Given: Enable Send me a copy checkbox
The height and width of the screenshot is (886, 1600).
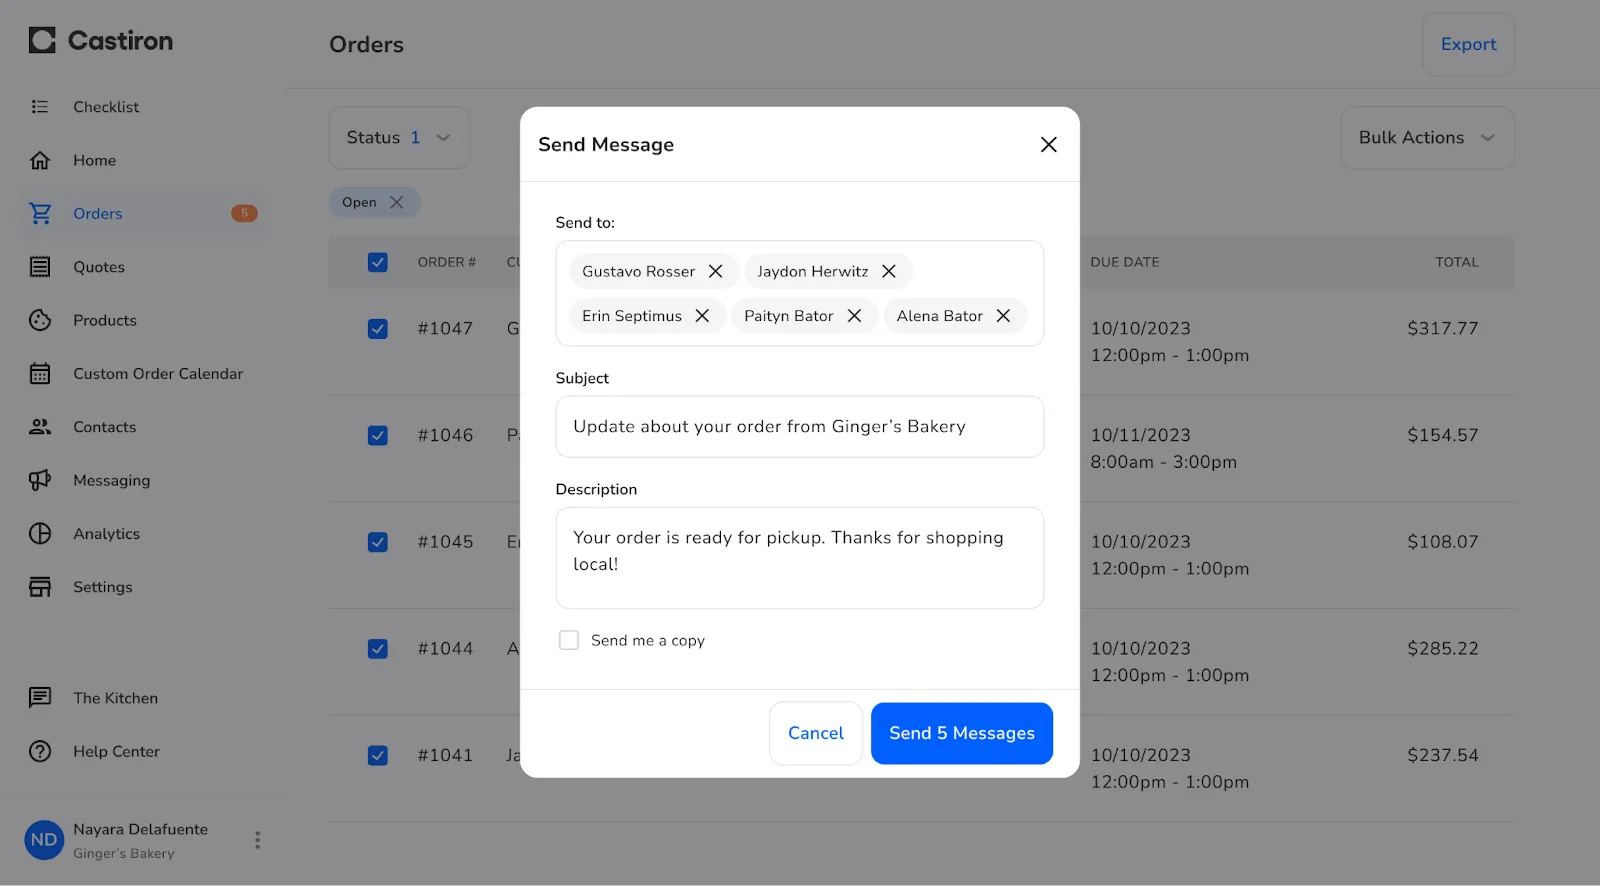Looking at the screenshot, I should point(569,640).
